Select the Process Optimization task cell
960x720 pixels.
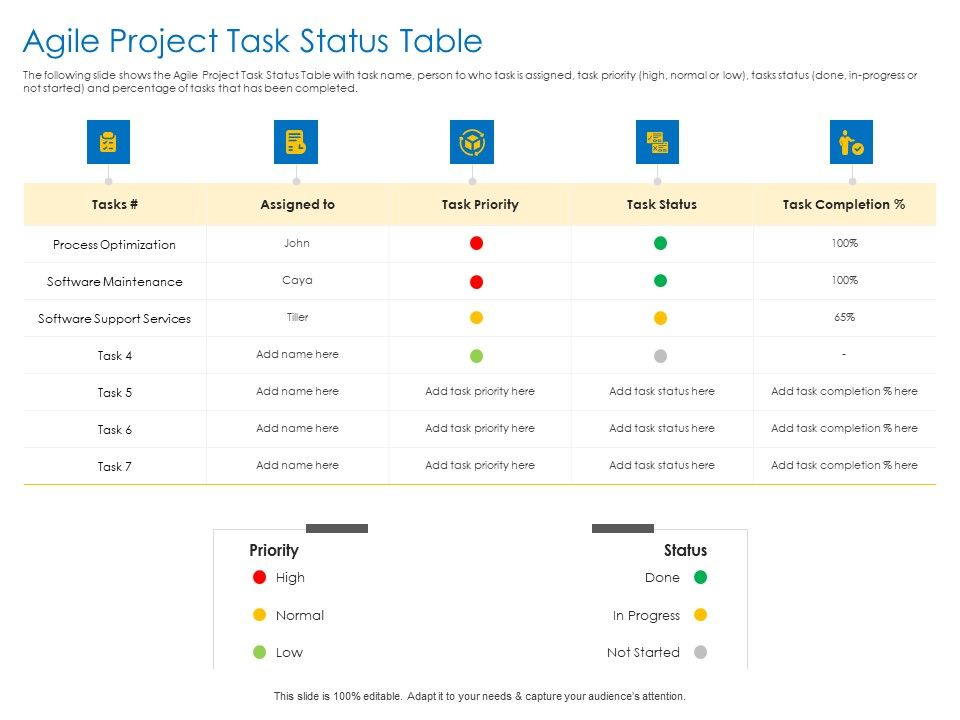click(114, 245)
